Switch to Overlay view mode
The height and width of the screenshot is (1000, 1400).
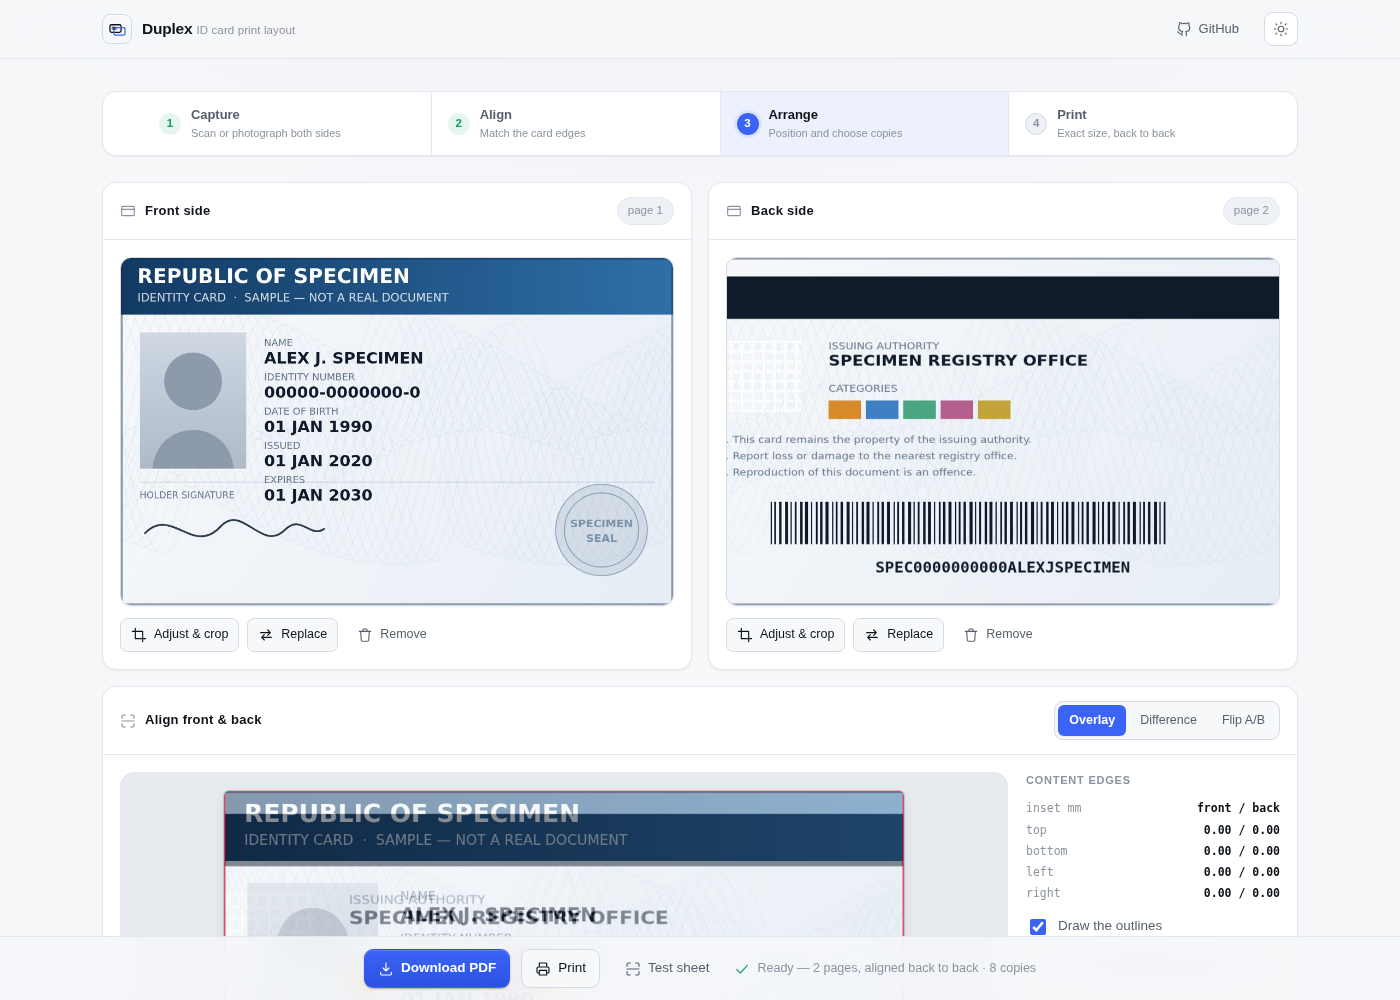coord(1092,720)
